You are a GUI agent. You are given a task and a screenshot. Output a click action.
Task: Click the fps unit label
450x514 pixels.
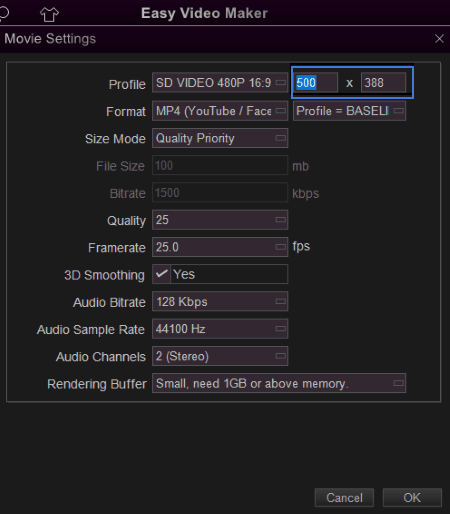[x=301, y=247]
